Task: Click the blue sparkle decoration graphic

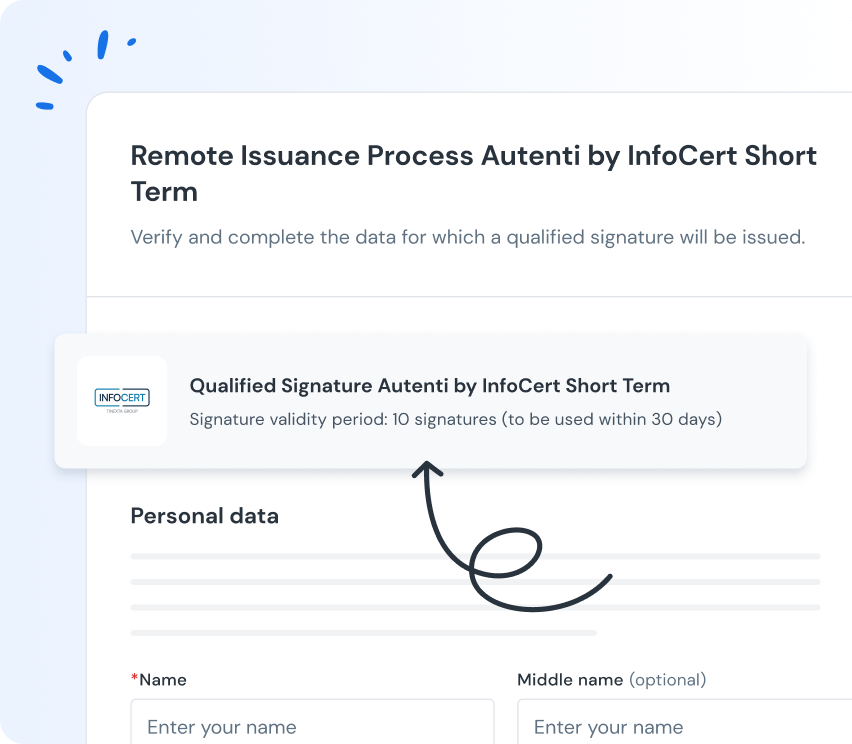Action: click(x=86, y=70)
